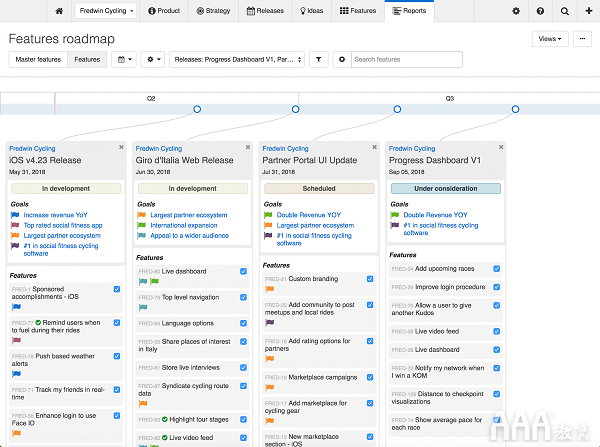The height and width of the screenshot is (447, 600).
Task: Click the orange flag under Custom branding
Action: [x=269, y=289]
